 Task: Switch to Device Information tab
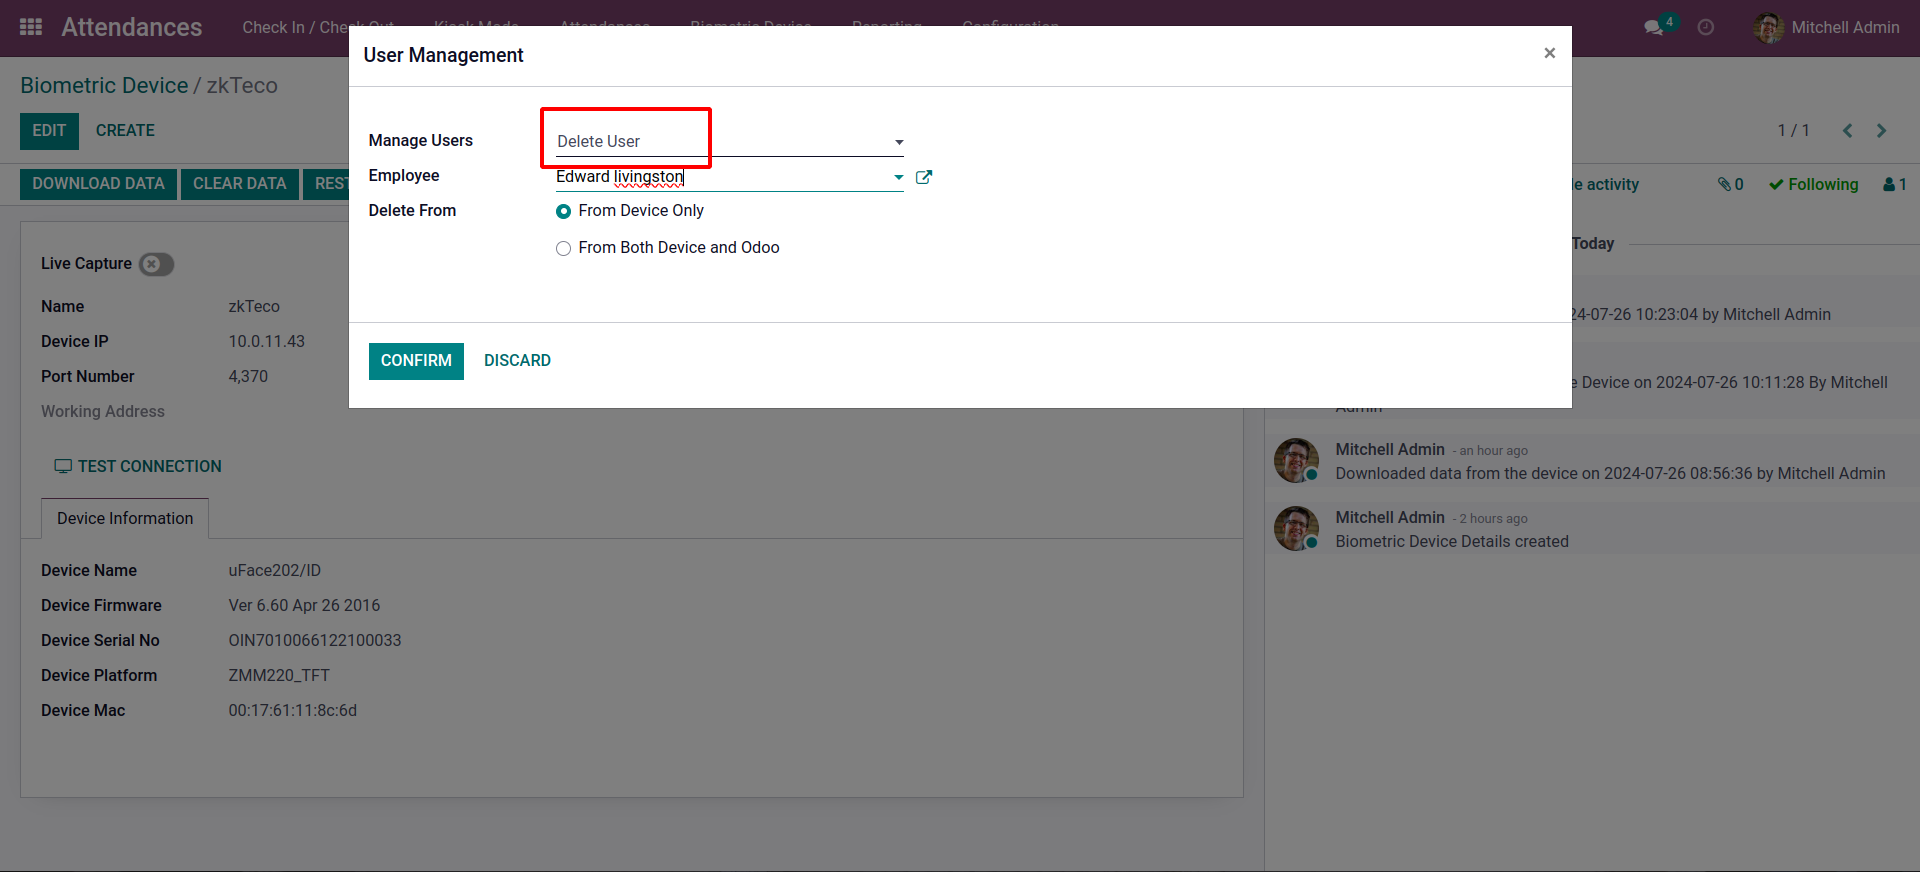pos(125,518)
